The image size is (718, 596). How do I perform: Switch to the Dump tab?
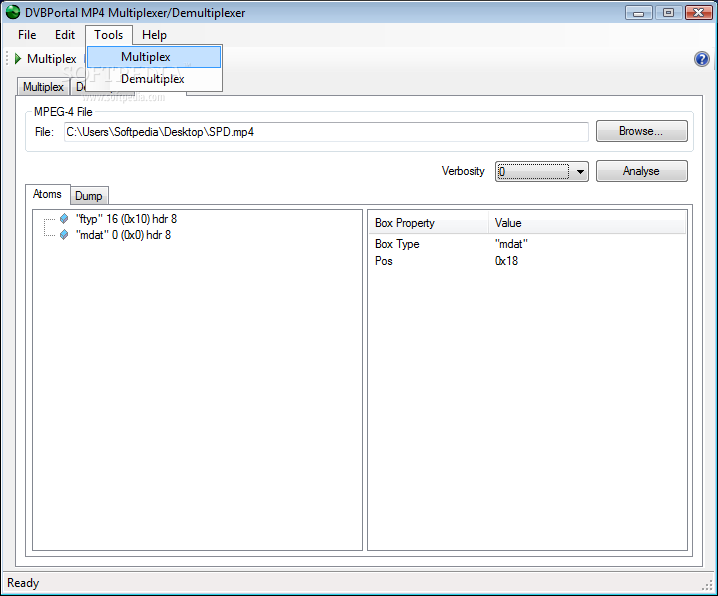(89, 196)
